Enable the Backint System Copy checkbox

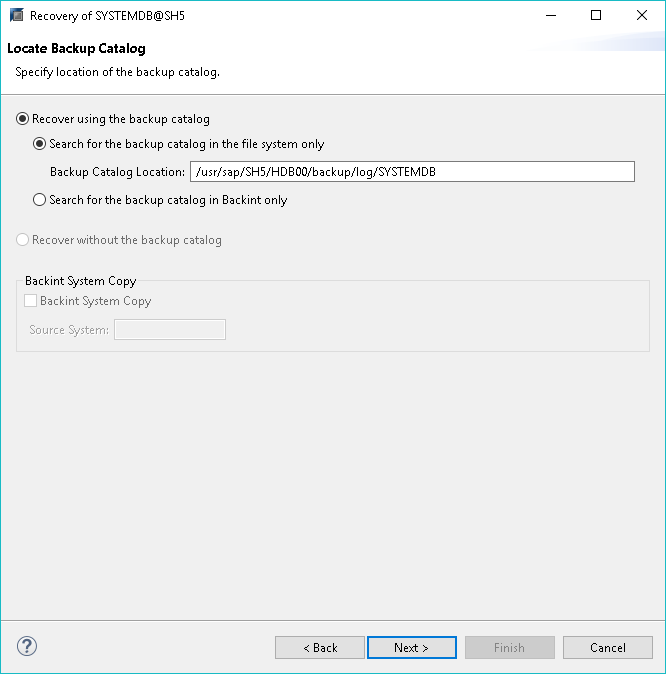click(31, 301)
